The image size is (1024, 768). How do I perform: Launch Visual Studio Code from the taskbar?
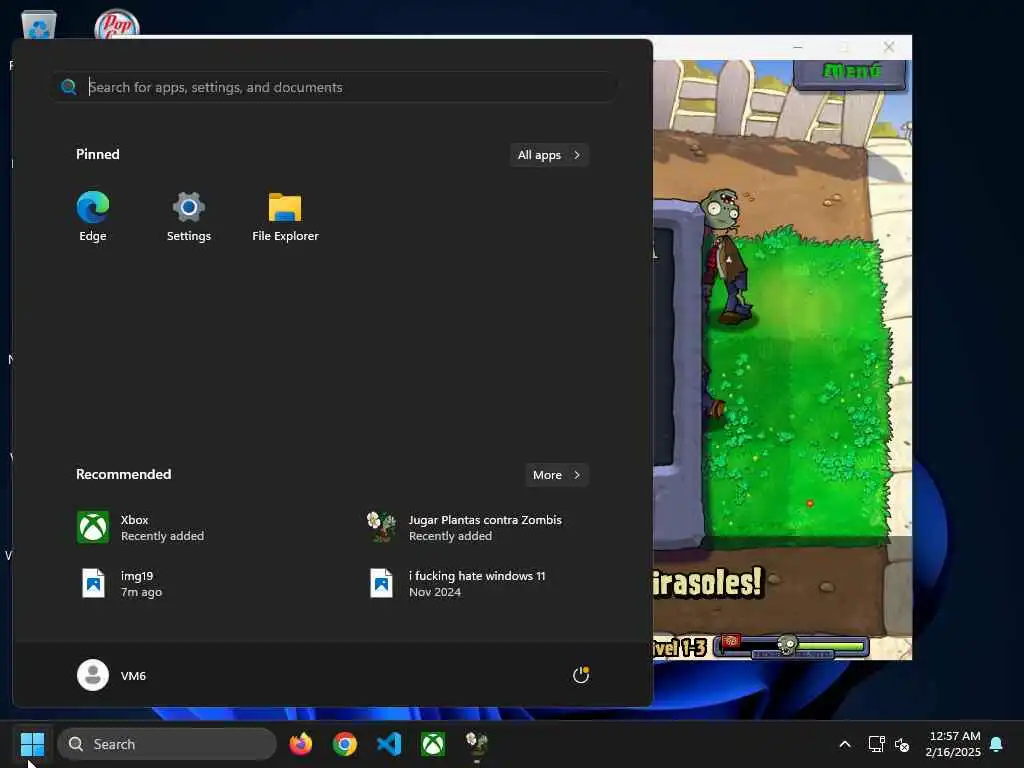[x=389, y=744]
